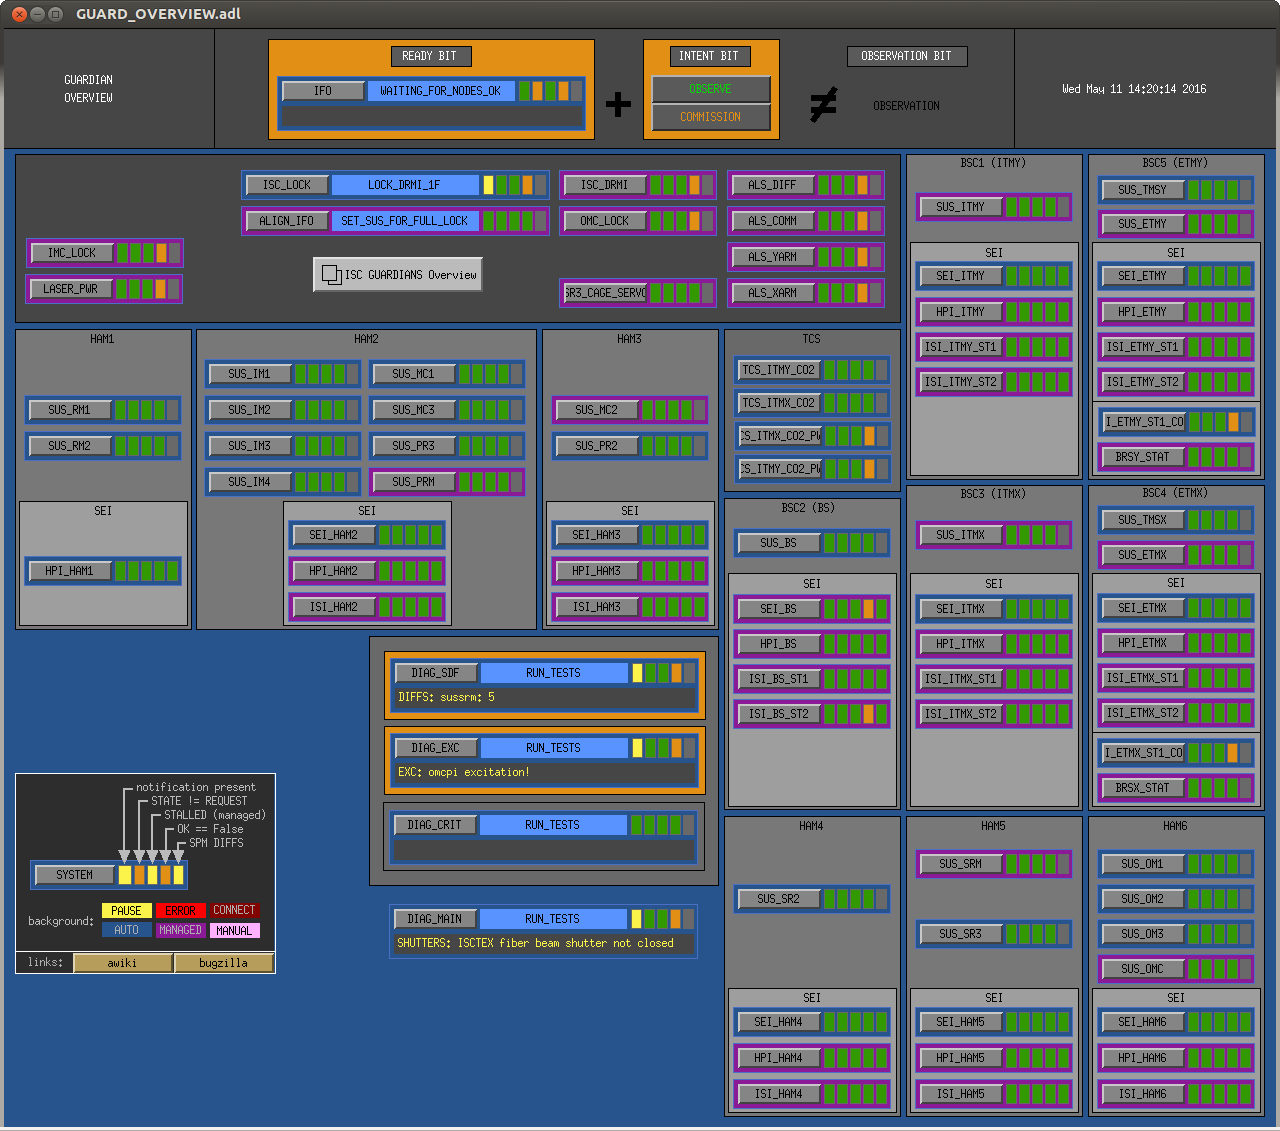Open the ISC_LOCK node button

[287, 185]
